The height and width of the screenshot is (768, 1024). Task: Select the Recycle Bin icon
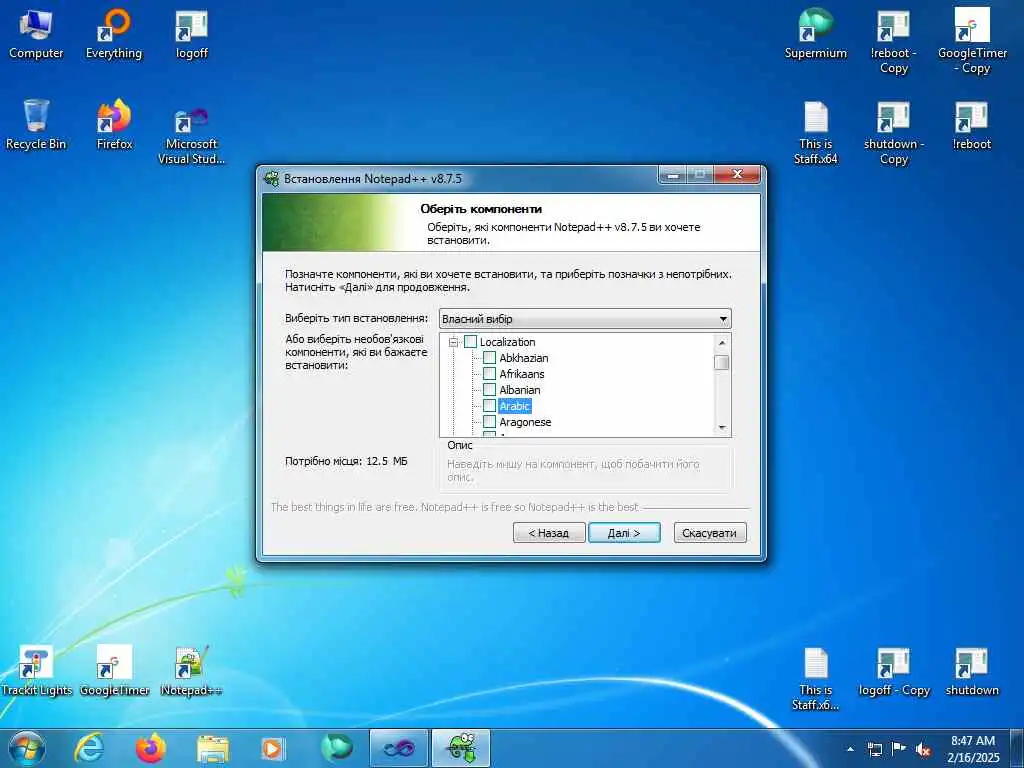(x=36, y=125)
